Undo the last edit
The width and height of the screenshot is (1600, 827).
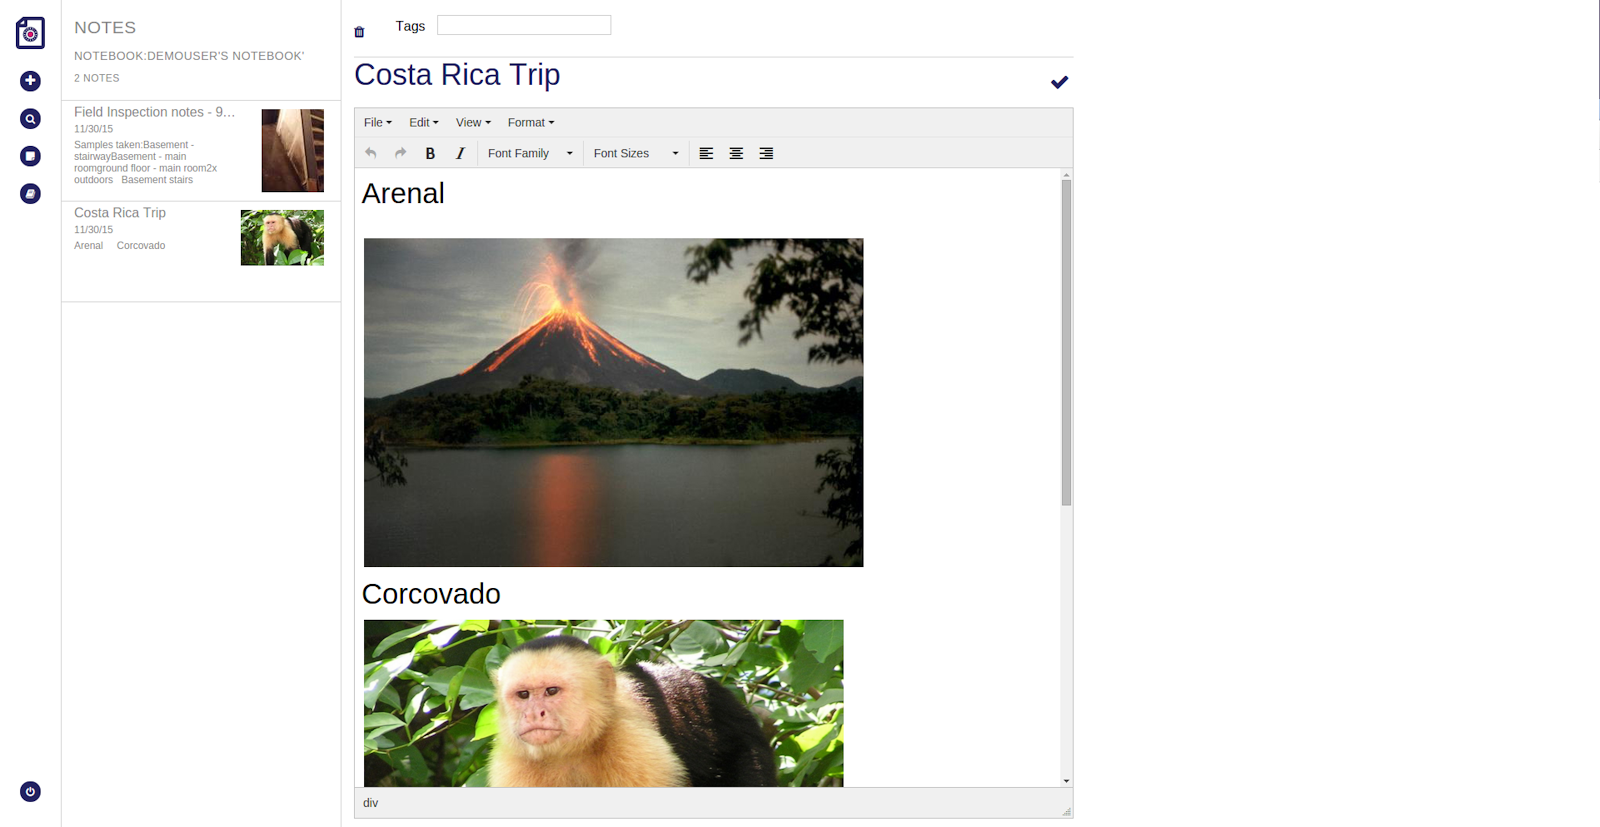click(371, 153)
